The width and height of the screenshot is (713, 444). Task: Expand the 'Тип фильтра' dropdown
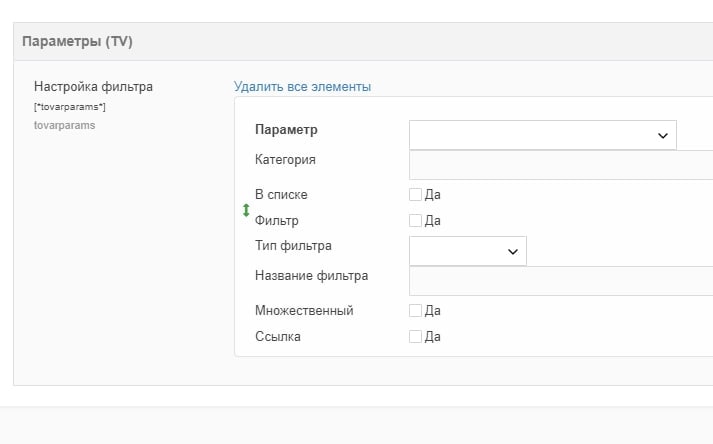pos(467,251)
